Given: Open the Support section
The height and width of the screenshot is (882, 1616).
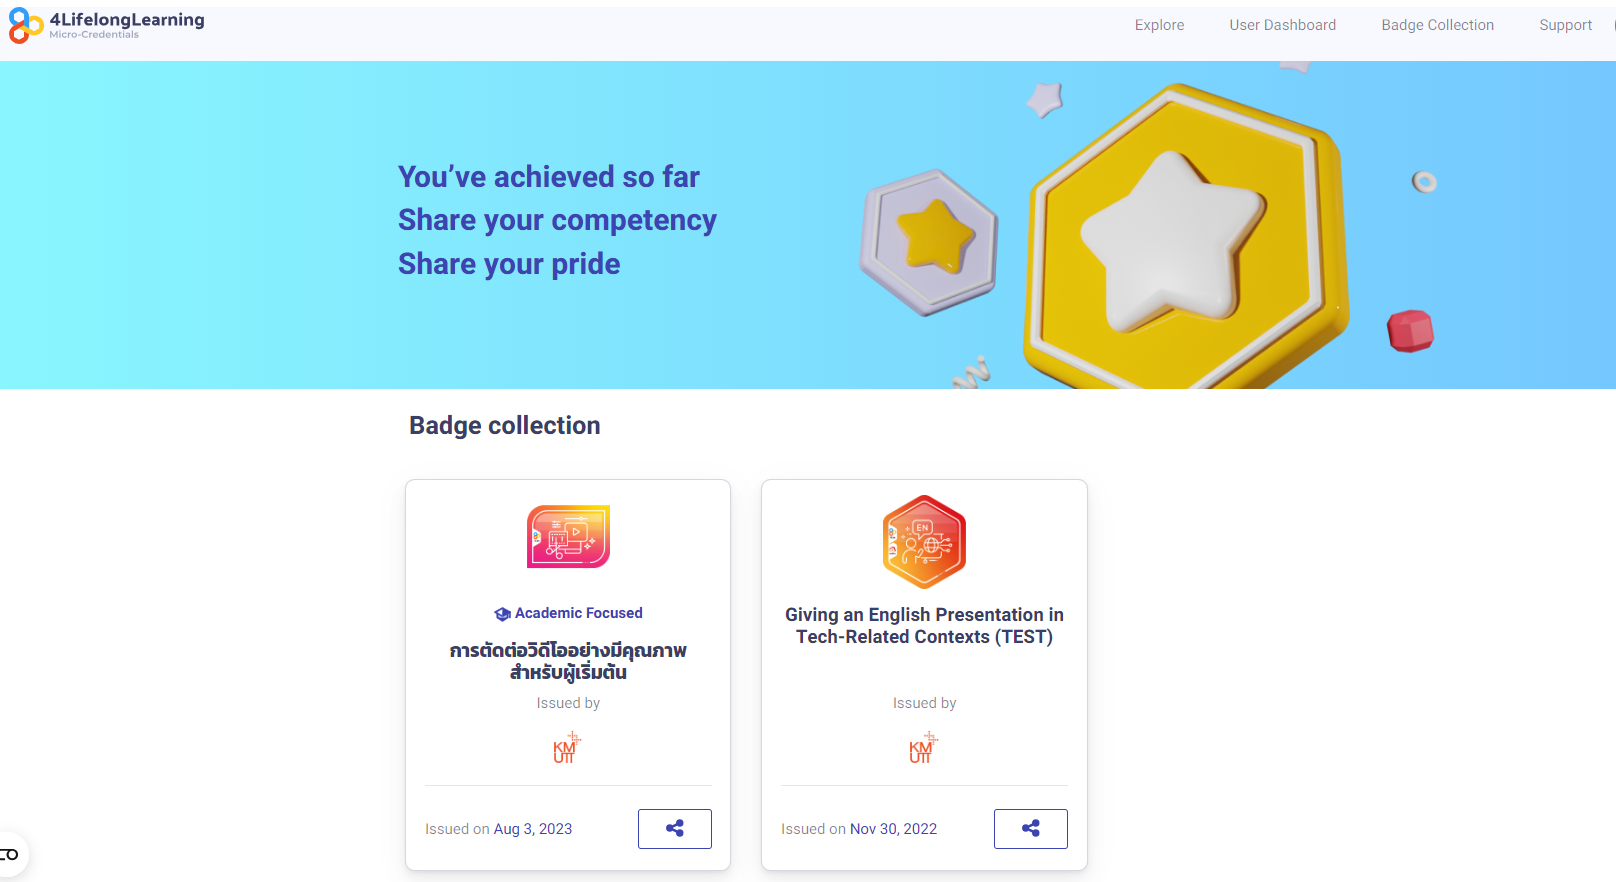Looking at the screenshot, I should tap(1565, 25).
